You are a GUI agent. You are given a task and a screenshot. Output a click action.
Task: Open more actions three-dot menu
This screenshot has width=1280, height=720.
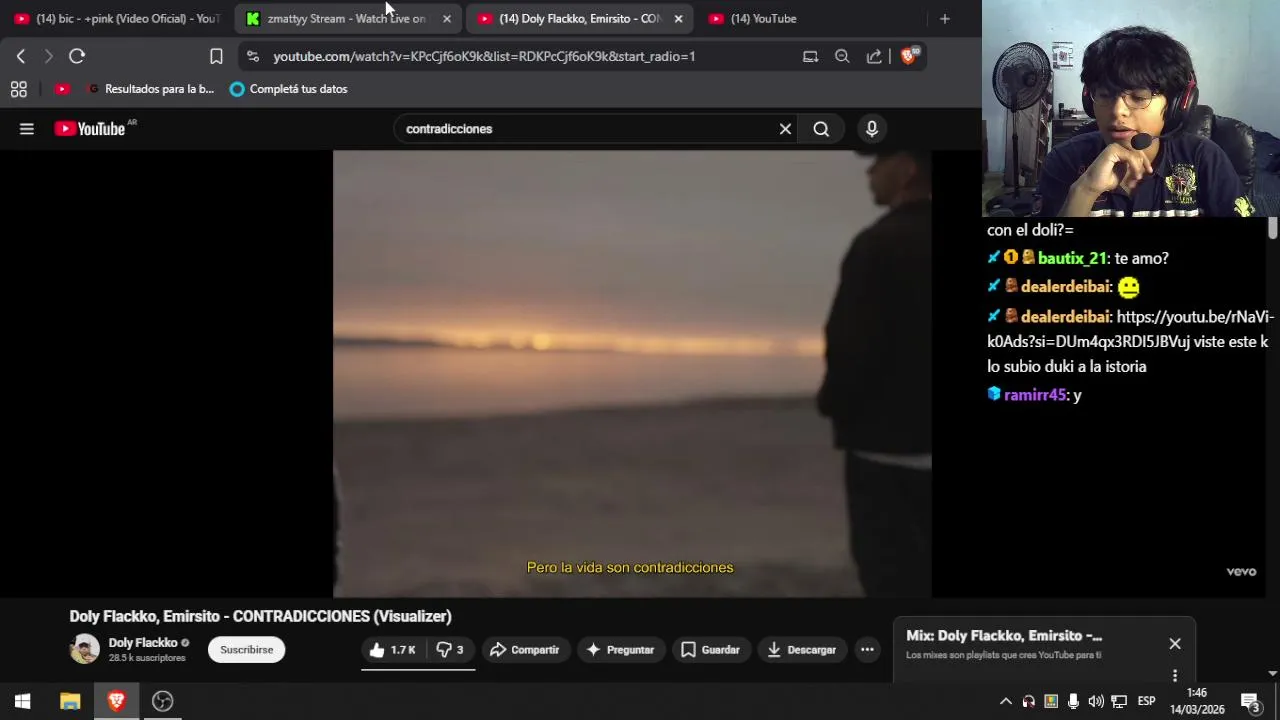pos(867,649)
